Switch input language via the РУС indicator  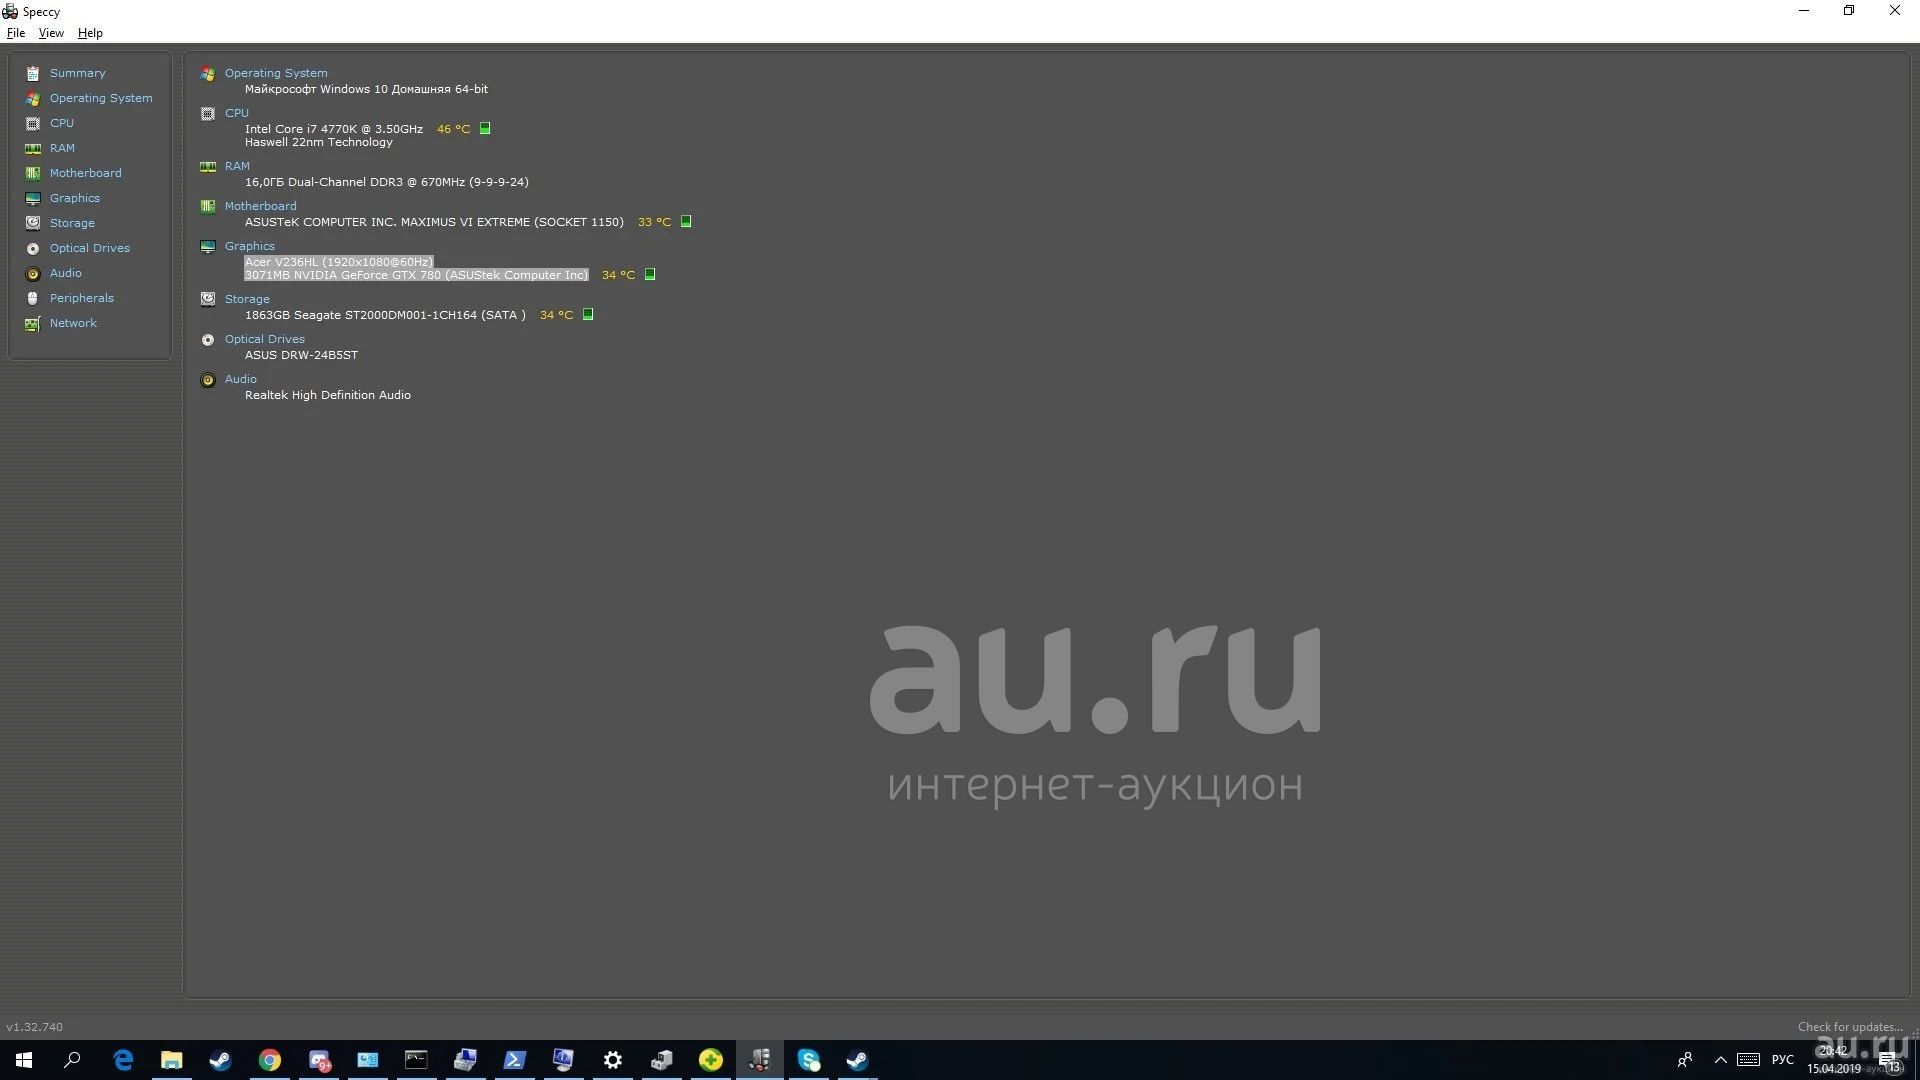tap(1782, 1060)
